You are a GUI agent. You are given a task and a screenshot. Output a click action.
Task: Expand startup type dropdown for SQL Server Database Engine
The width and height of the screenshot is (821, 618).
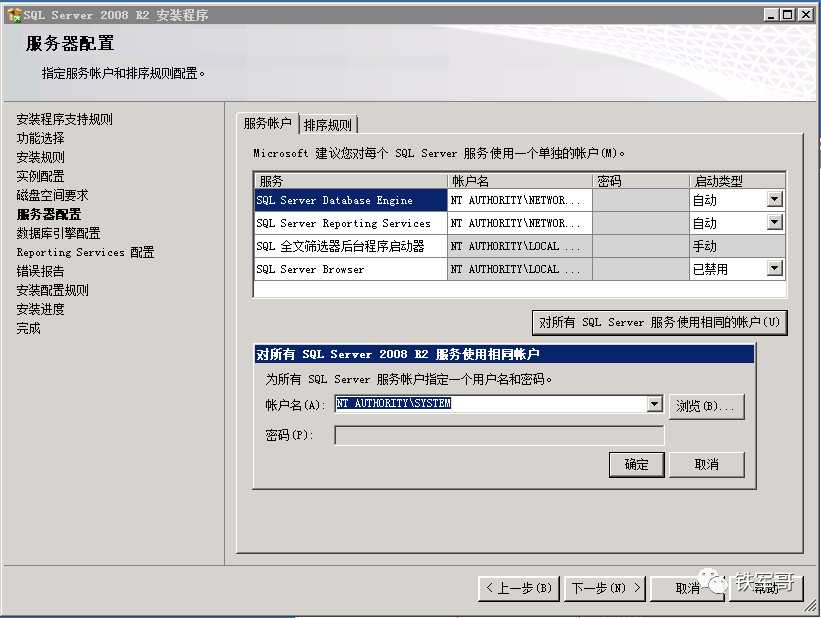click(x=774, y=200)
